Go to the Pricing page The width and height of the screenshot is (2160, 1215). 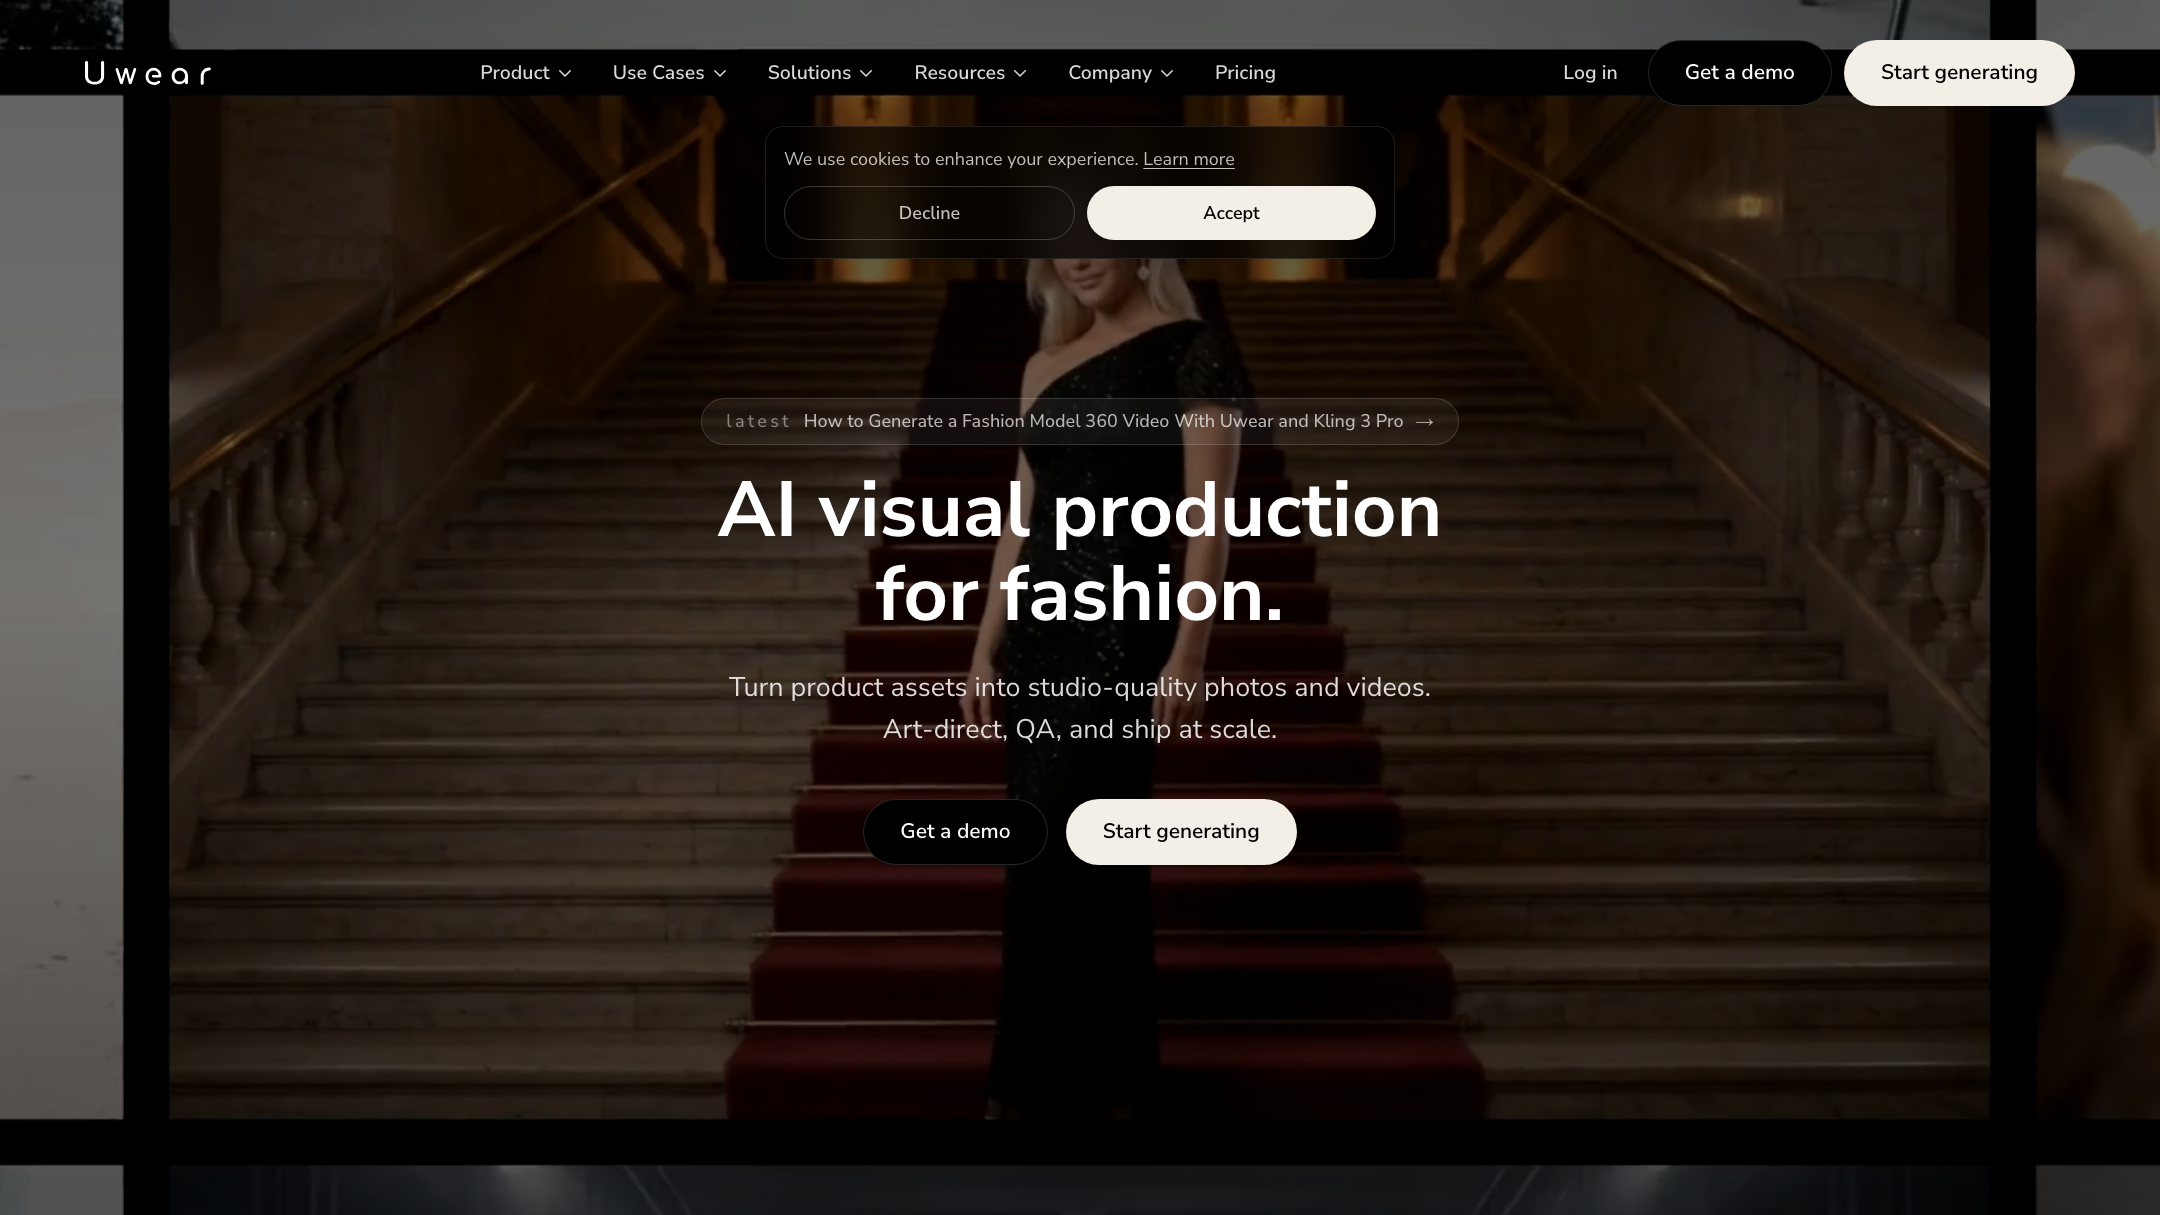coord(1245,73)
